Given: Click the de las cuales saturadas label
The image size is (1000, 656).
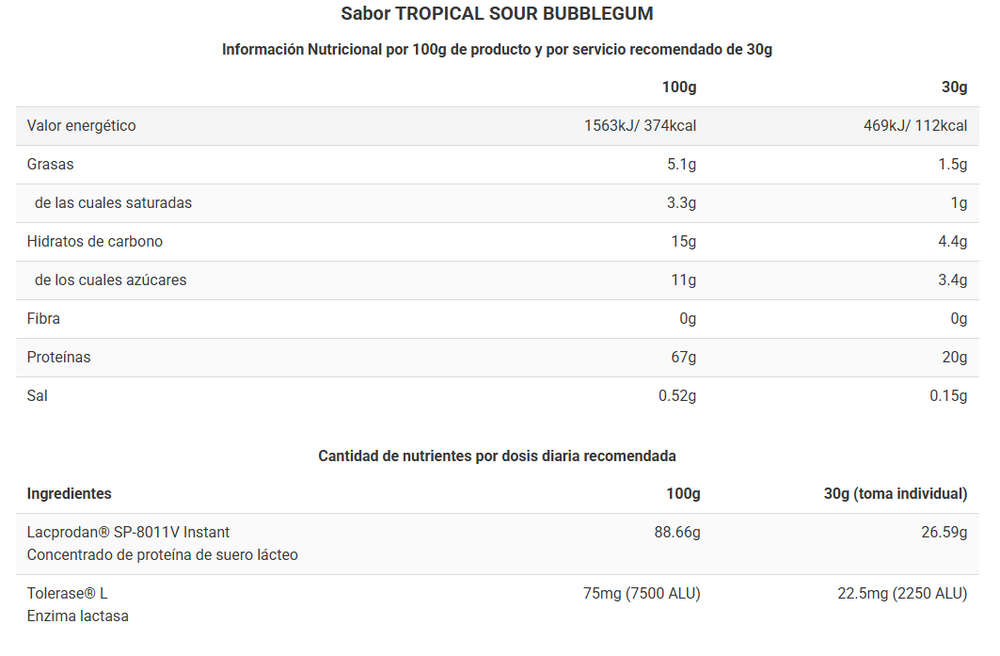Looking at the screenshot, I should click(113, 203).
